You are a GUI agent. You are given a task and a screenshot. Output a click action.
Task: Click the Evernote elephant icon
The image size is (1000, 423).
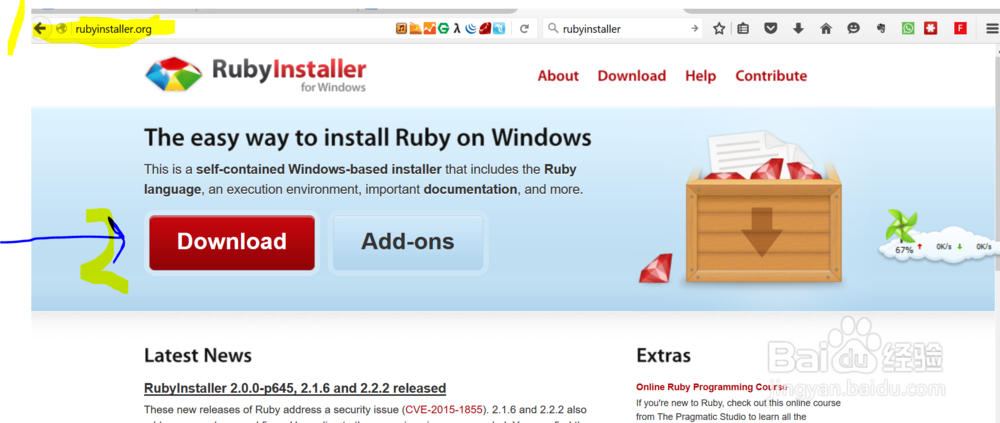click(x=881, y=29)
